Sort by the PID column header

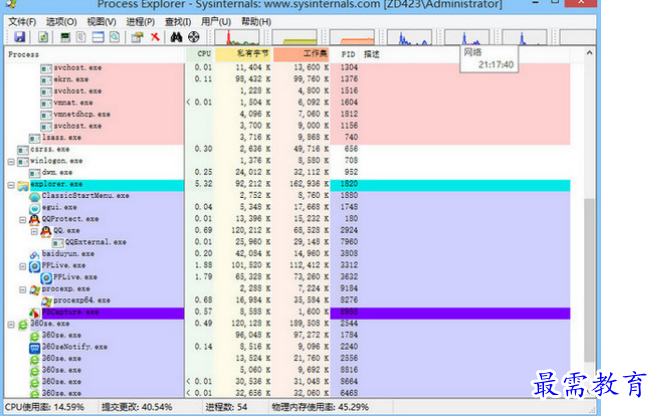point(348,53)
